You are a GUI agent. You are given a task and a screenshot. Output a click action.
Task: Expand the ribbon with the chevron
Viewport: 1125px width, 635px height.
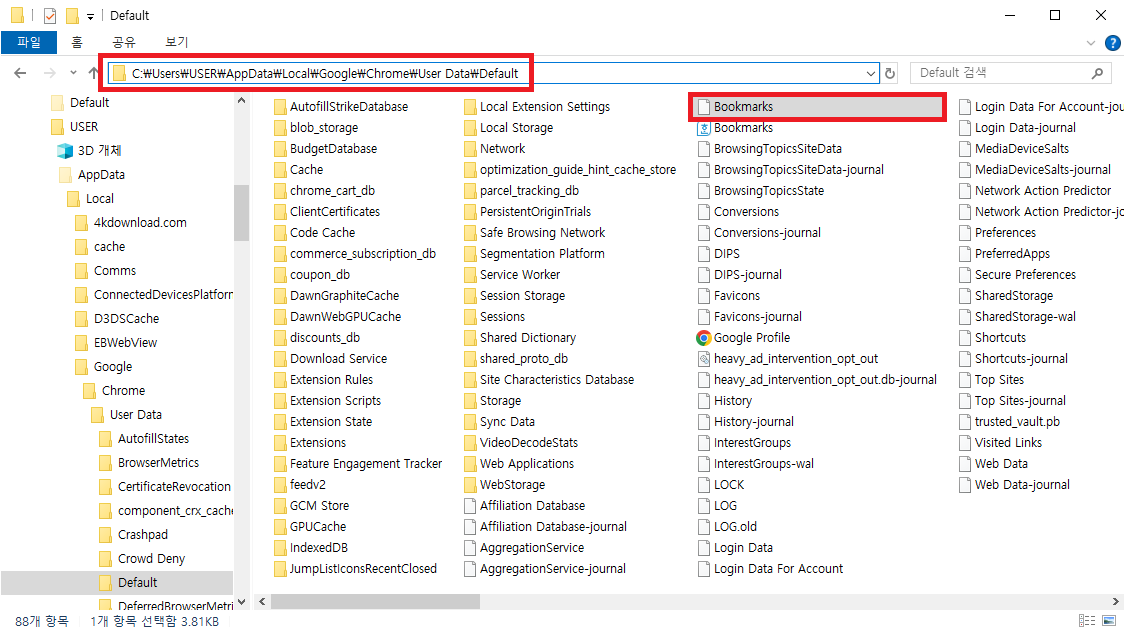pos(1091,43)
